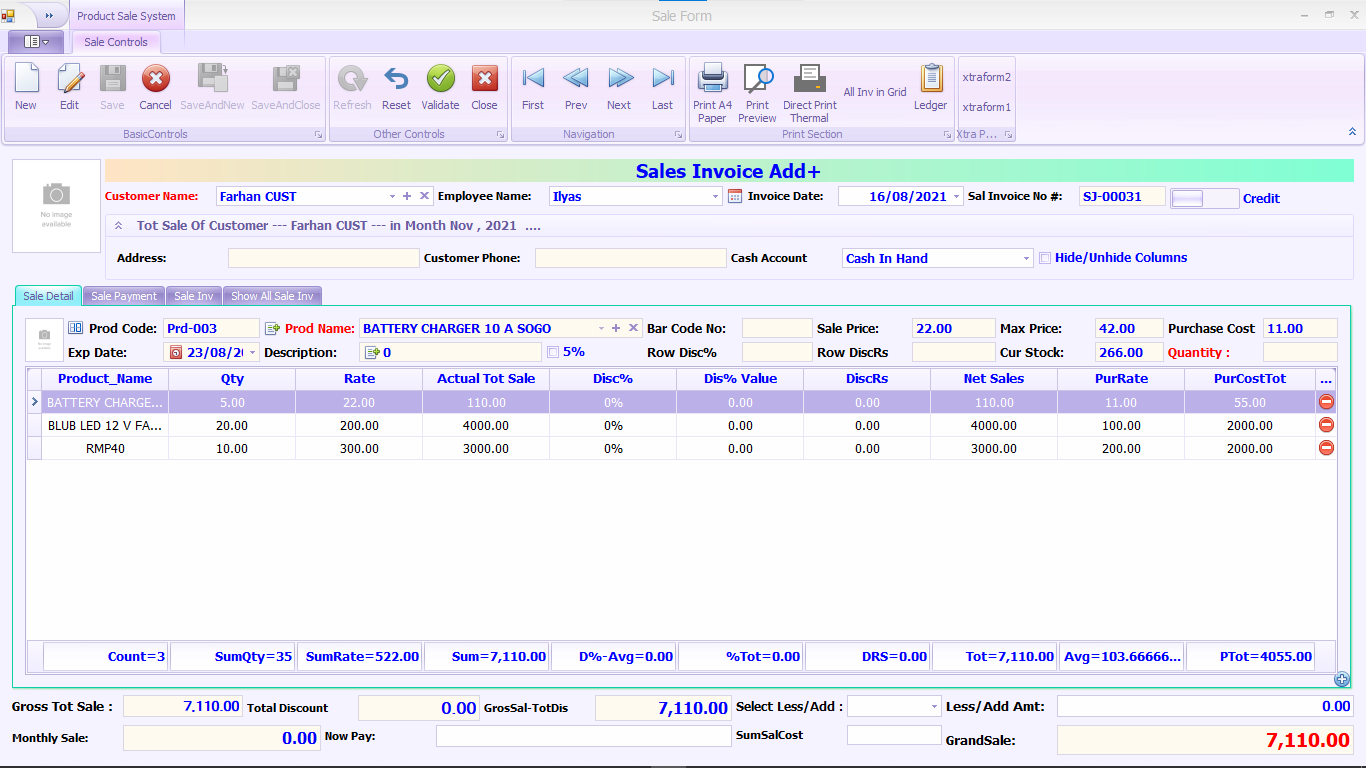Click plus icon next to Customer Name field
Viewport: 1366px width, 768px height.
[407, 196]
